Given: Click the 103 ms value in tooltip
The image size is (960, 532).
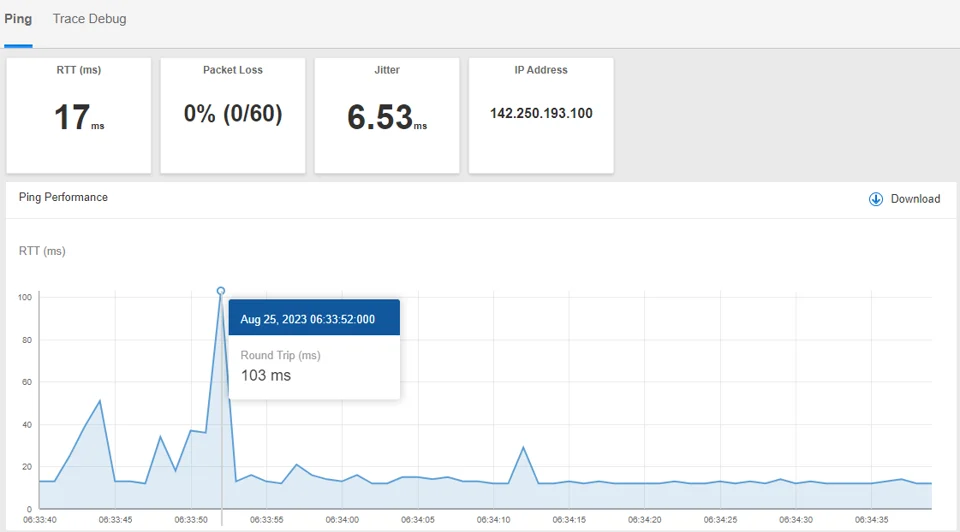Looking at the screenshot, I should (266, 375).
